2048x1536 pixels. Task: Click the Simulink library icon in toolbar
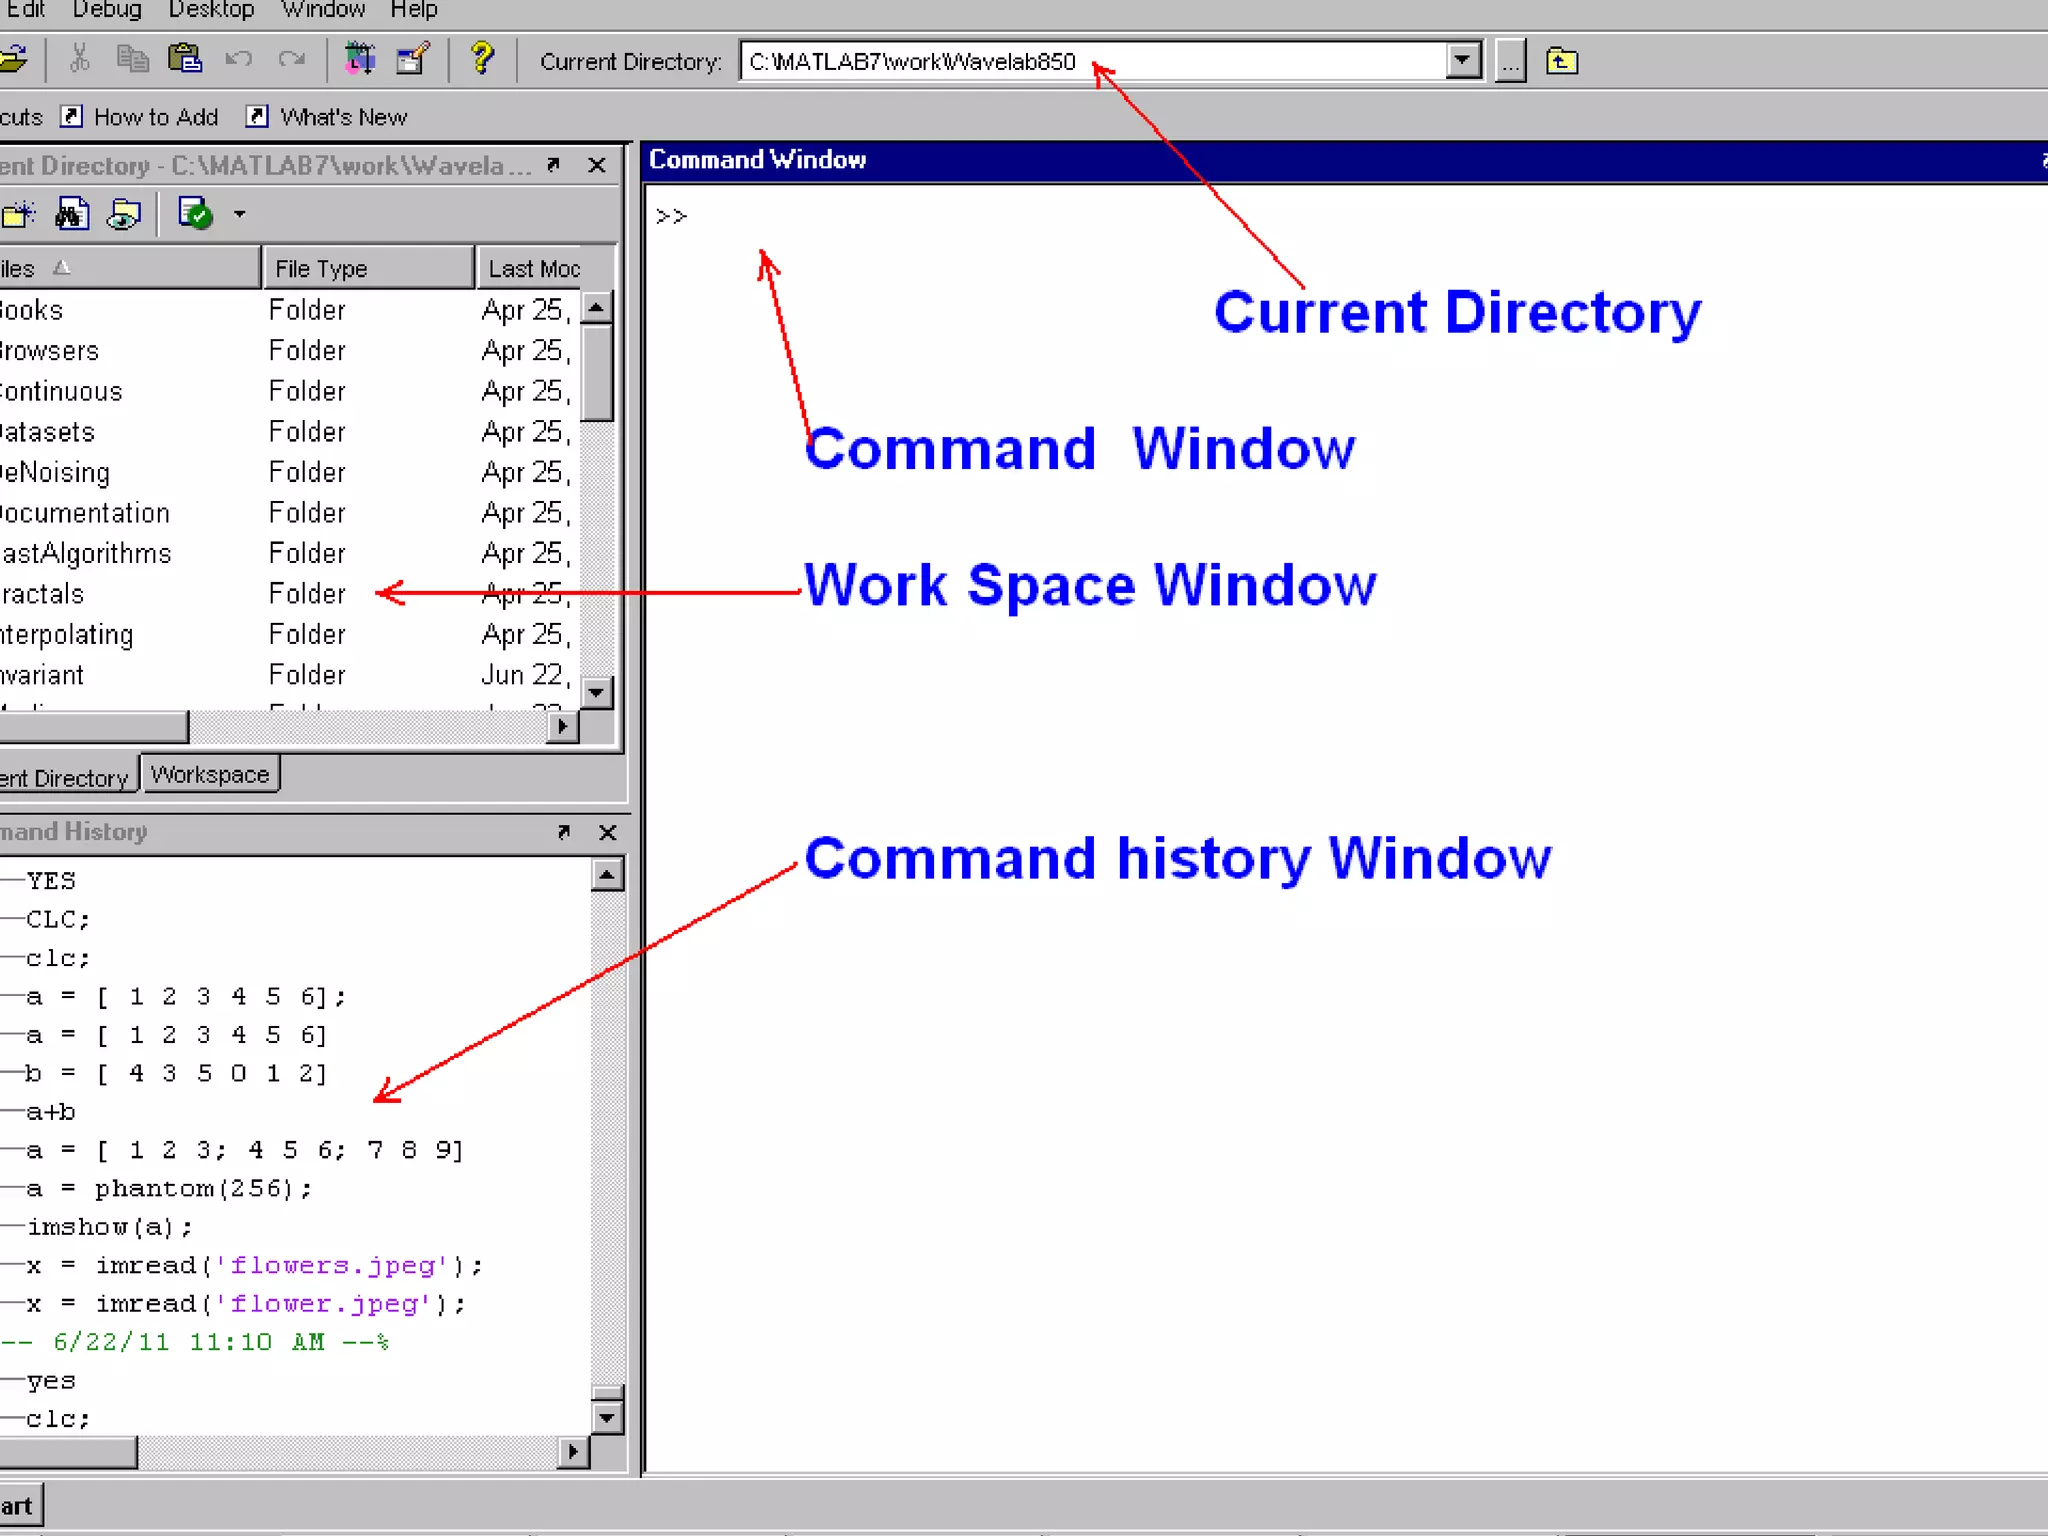[359, 59]
